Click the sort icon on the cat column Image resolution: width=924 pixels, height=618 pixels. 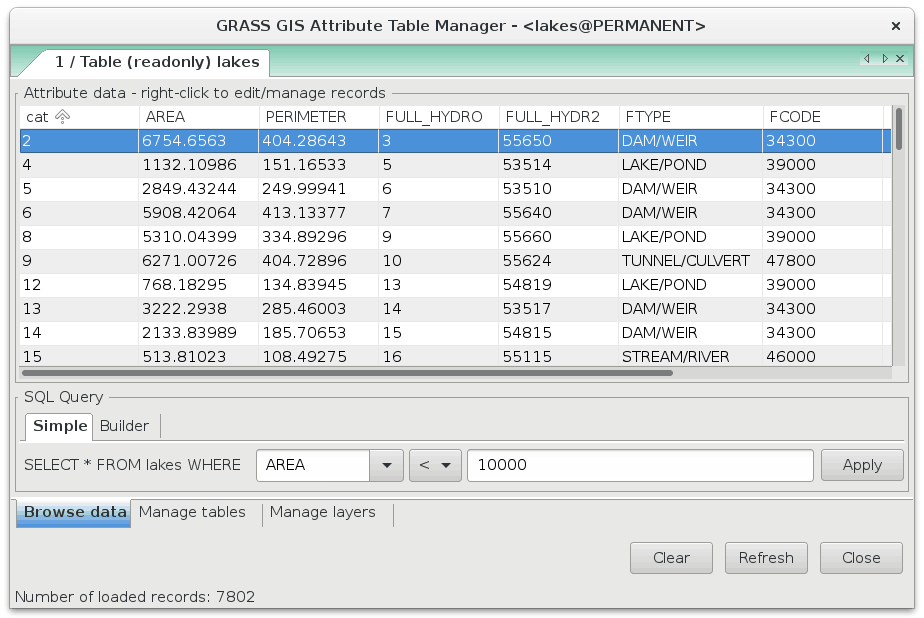tap(62, 117)
